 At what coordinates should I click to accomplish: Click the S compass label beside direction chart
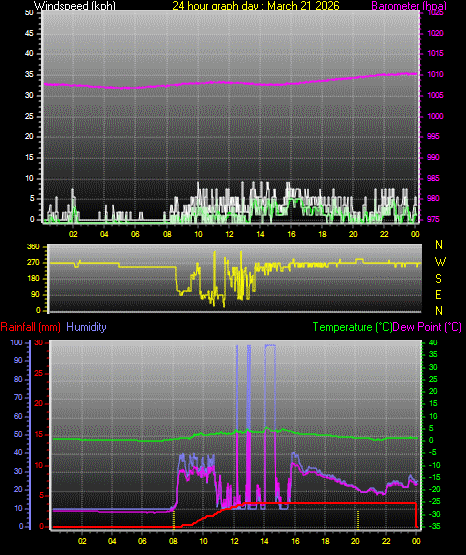[x=438, y=279]
